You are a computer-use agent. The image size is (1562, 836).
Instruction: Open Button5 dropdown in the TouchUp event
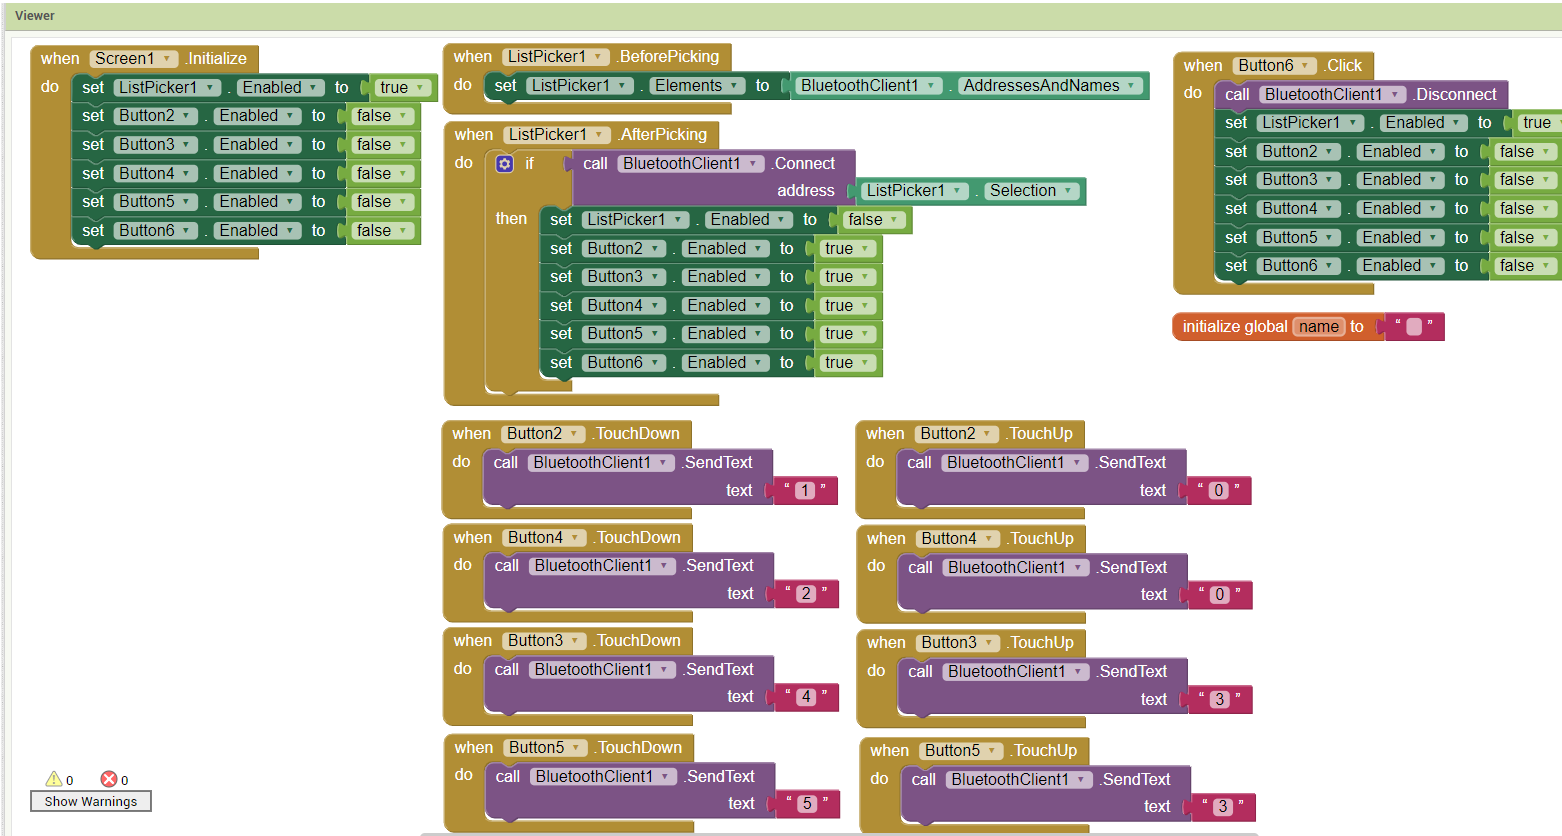click(961, 750)
